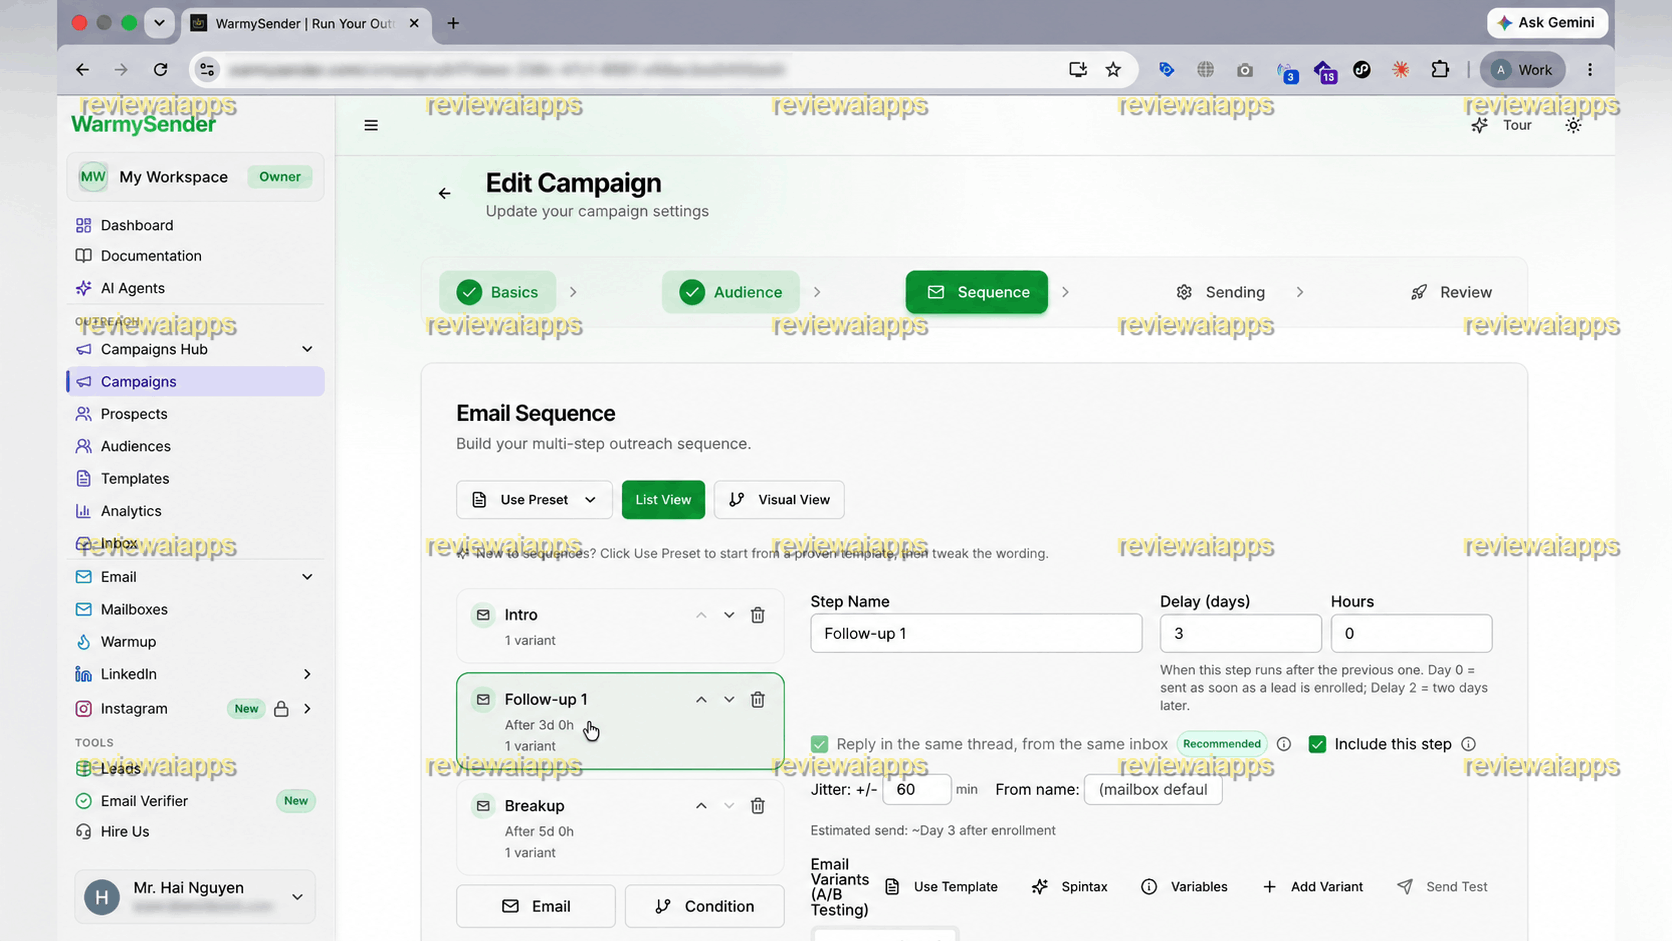Image resolution: width=1672 pixels, height=941 pixels.
Task: Toggle Reply in the same thread checkbox
Action: (x=819, y=744)
